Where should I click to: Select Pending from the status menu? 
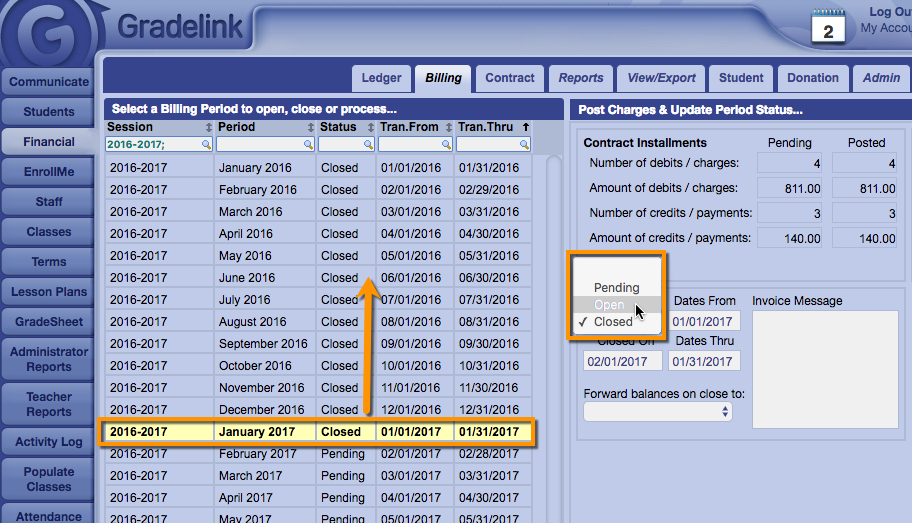(616, 288)
